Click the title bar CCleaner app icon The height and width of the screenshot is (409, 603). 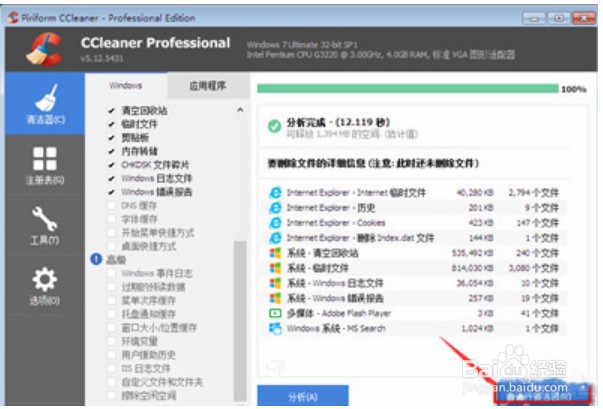point(13,18)
